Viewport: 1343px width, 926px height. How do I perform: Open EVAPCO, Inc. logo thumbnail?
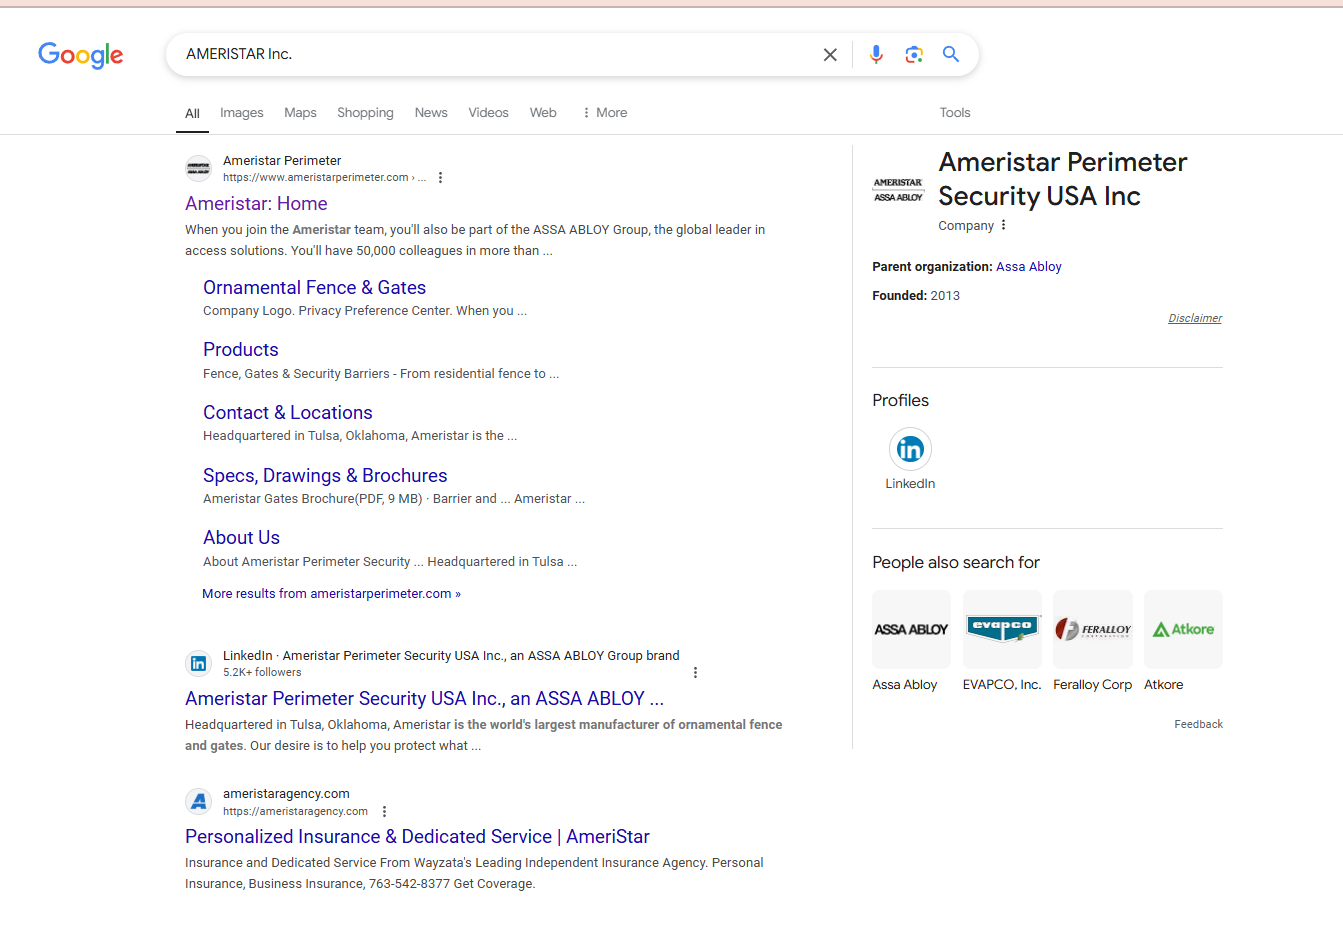(1002, 629)
